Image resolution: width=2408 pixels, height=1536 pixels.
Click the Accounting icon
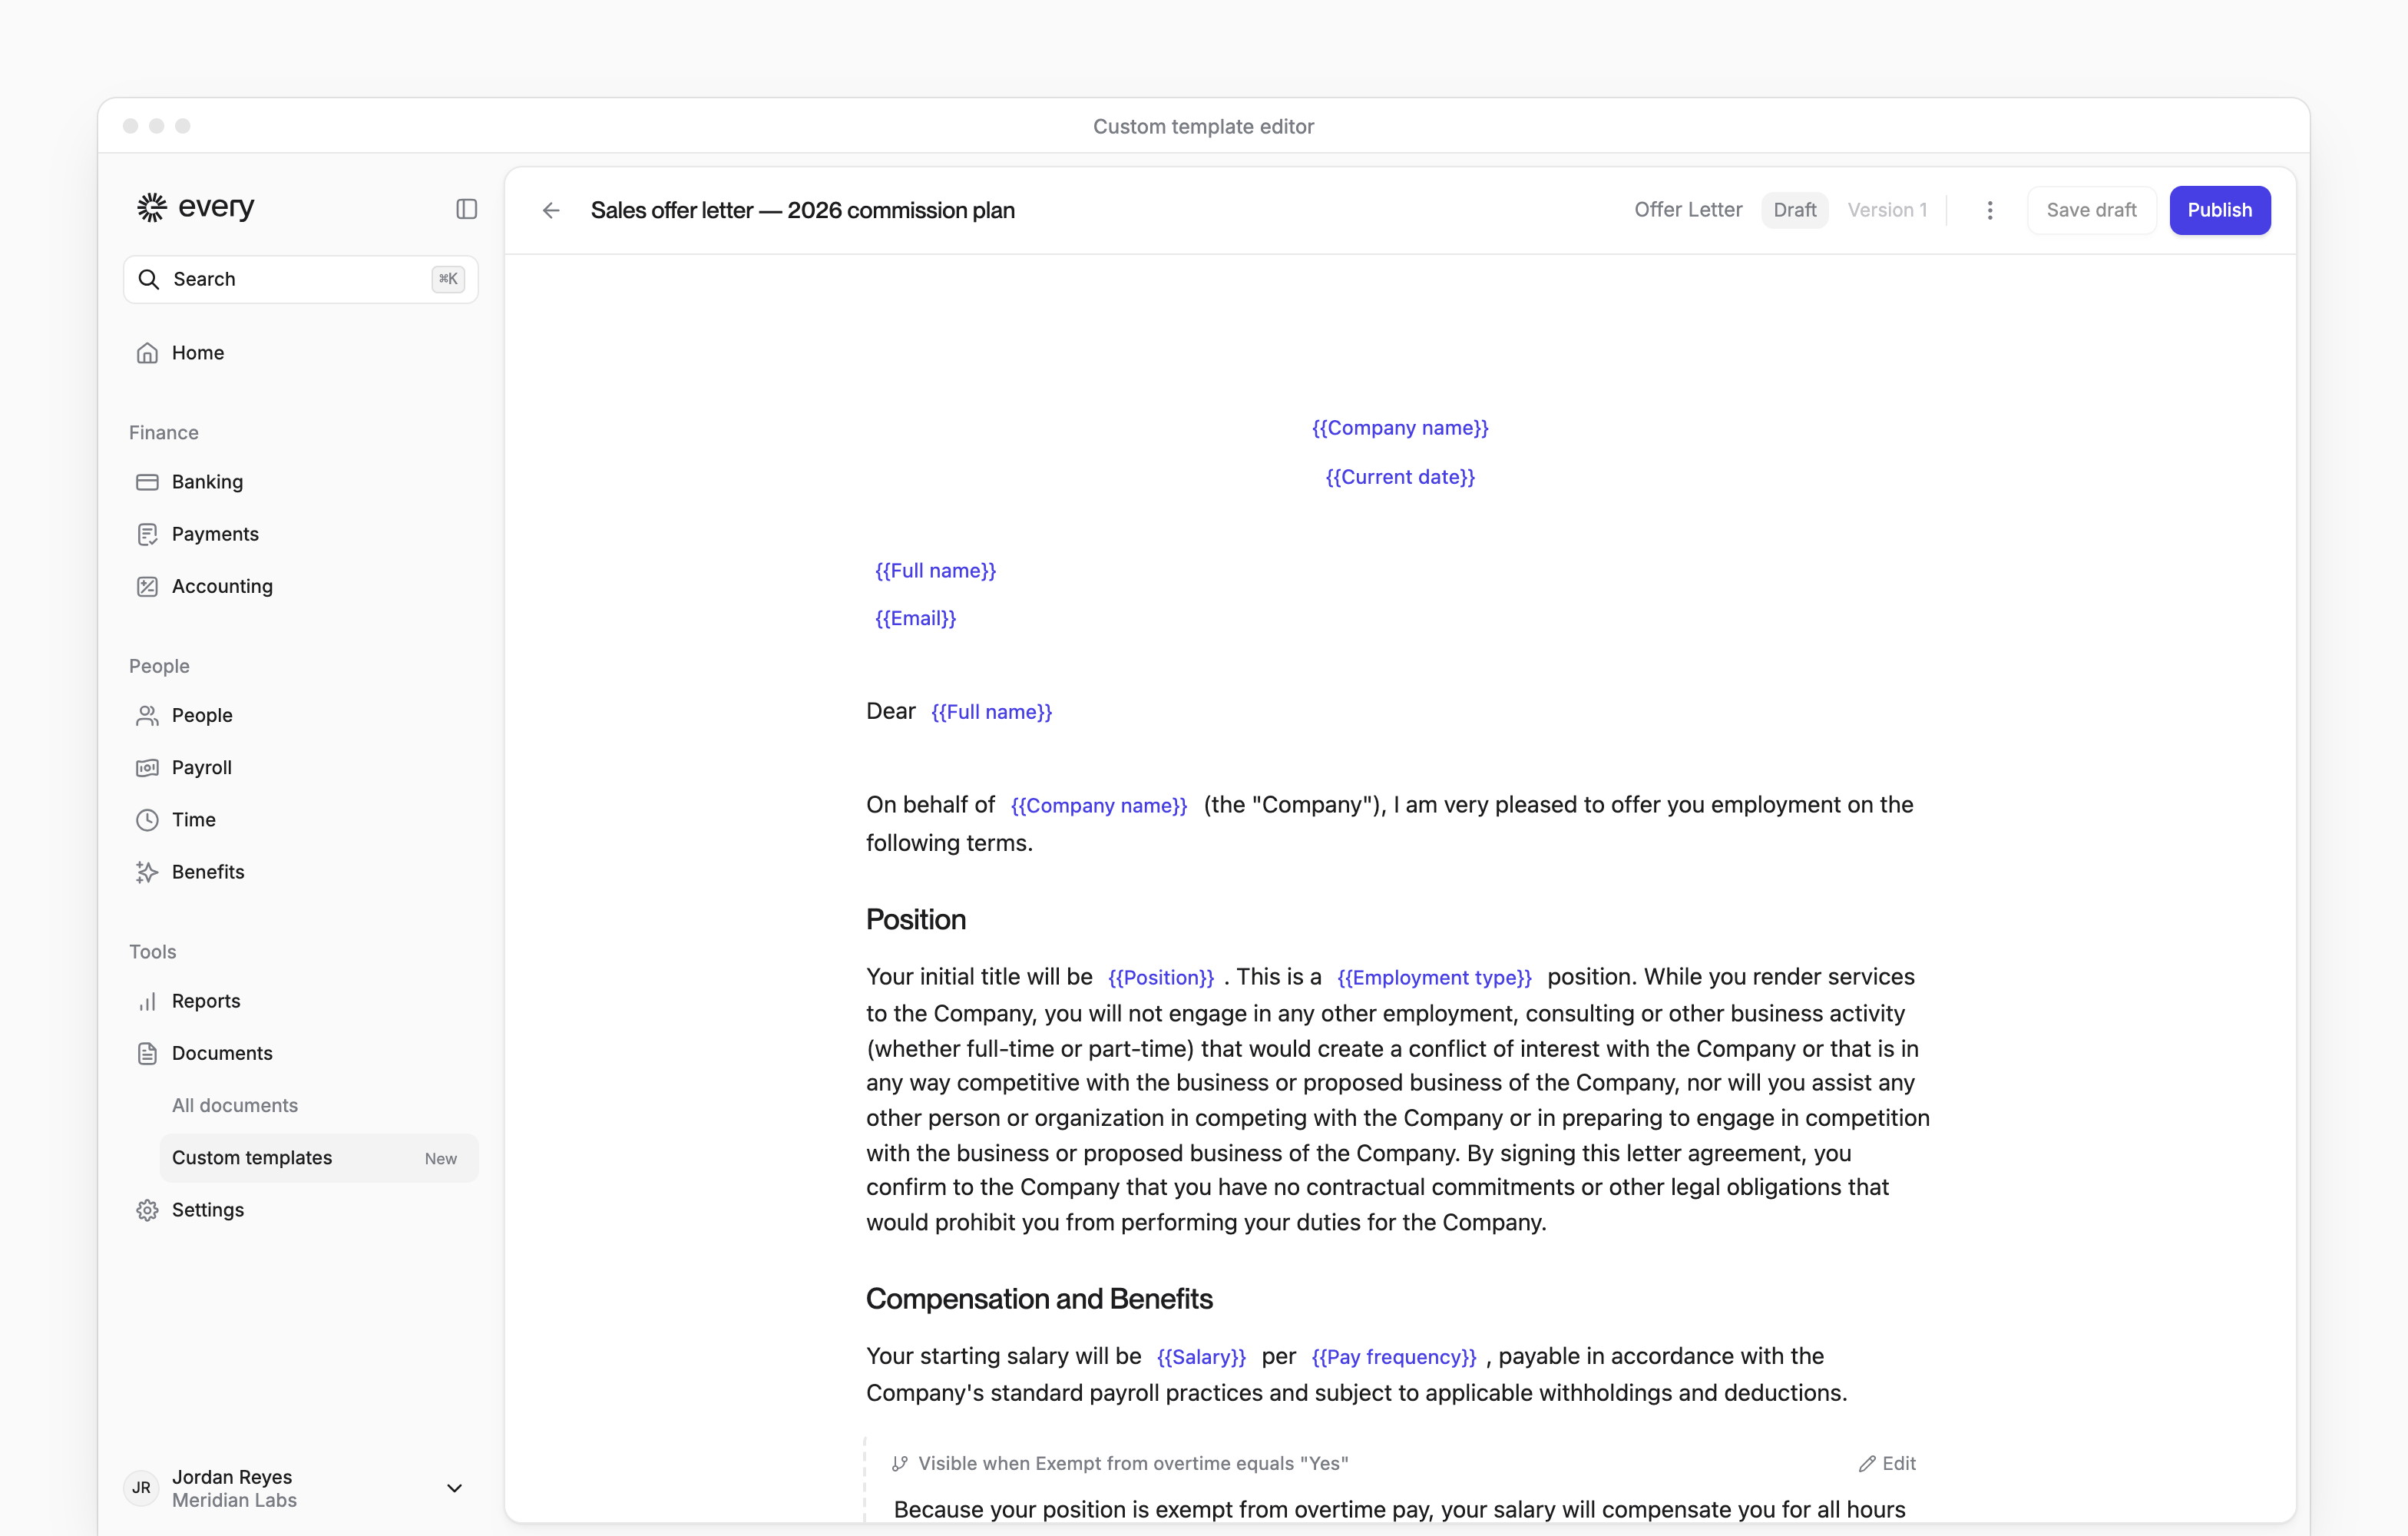(147, 586)
